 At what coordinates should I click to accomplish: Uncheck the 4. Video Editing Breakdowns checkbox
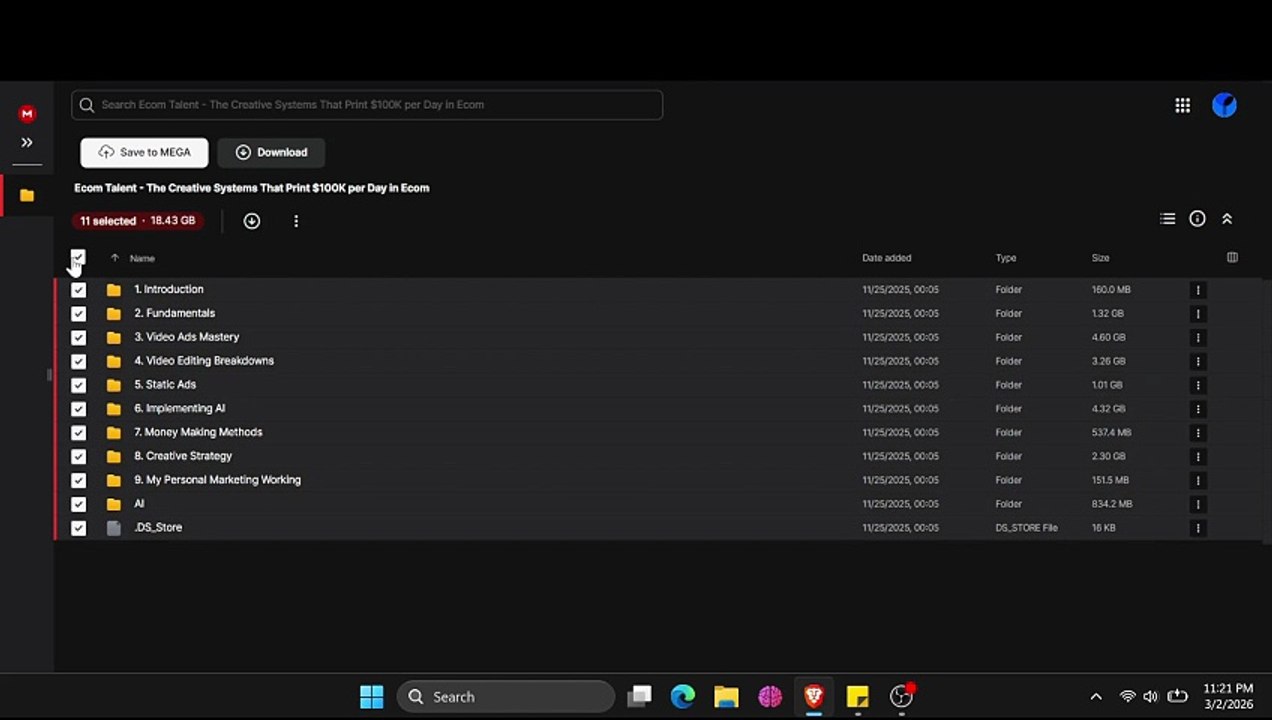tap(78, 361)
